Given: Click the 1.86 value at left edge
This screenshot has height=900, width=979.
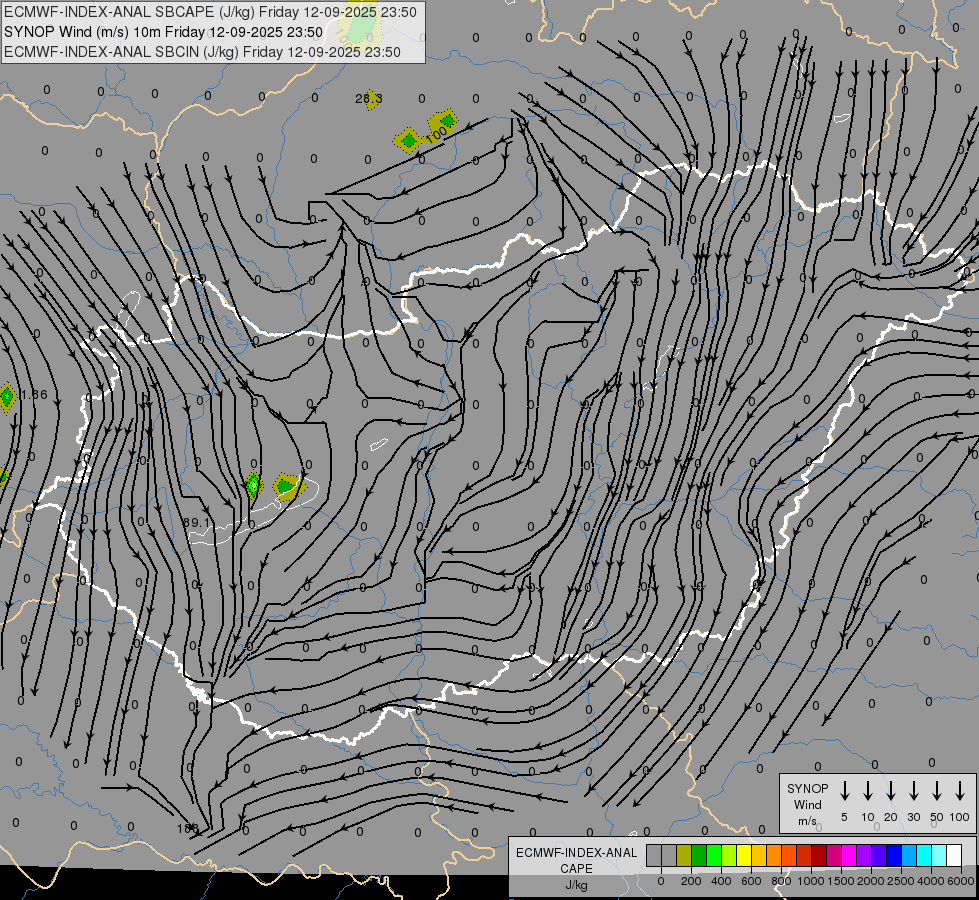Looking at the screenshot, I should tap(33, 395).
